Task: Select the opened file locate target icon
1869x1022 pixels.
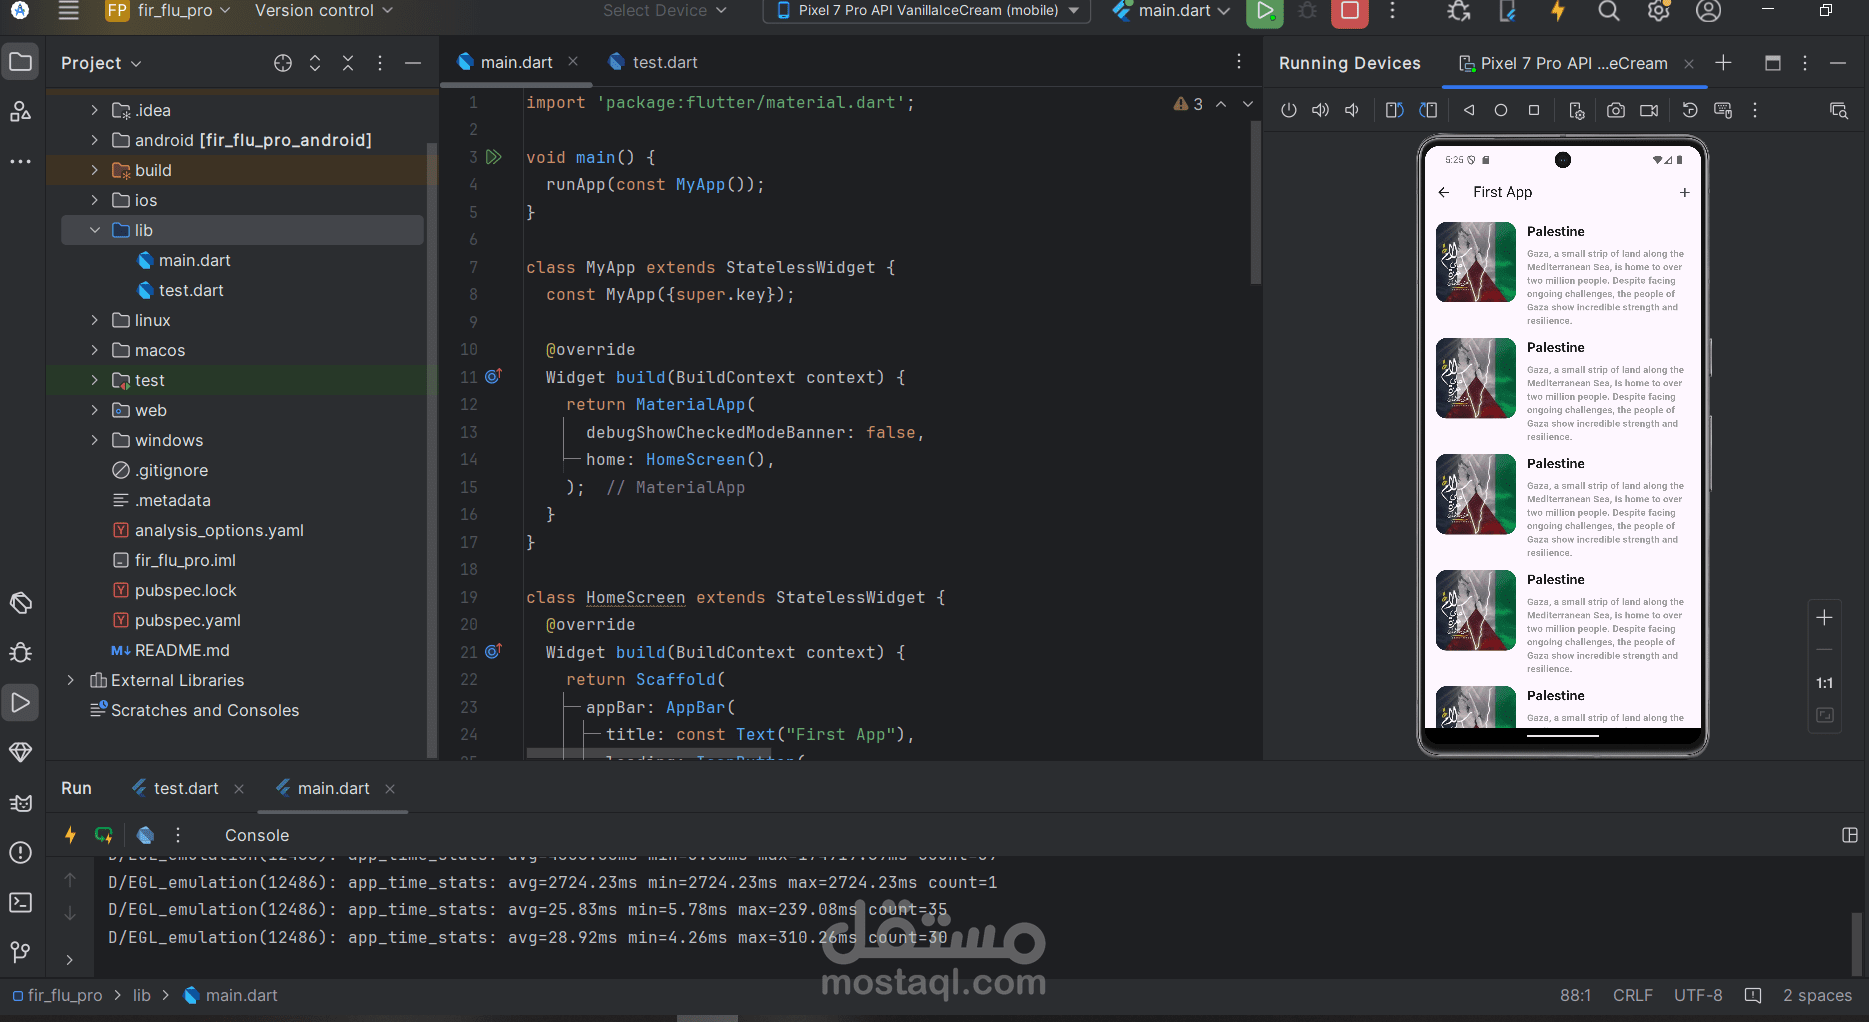Action: click(283, 63)
